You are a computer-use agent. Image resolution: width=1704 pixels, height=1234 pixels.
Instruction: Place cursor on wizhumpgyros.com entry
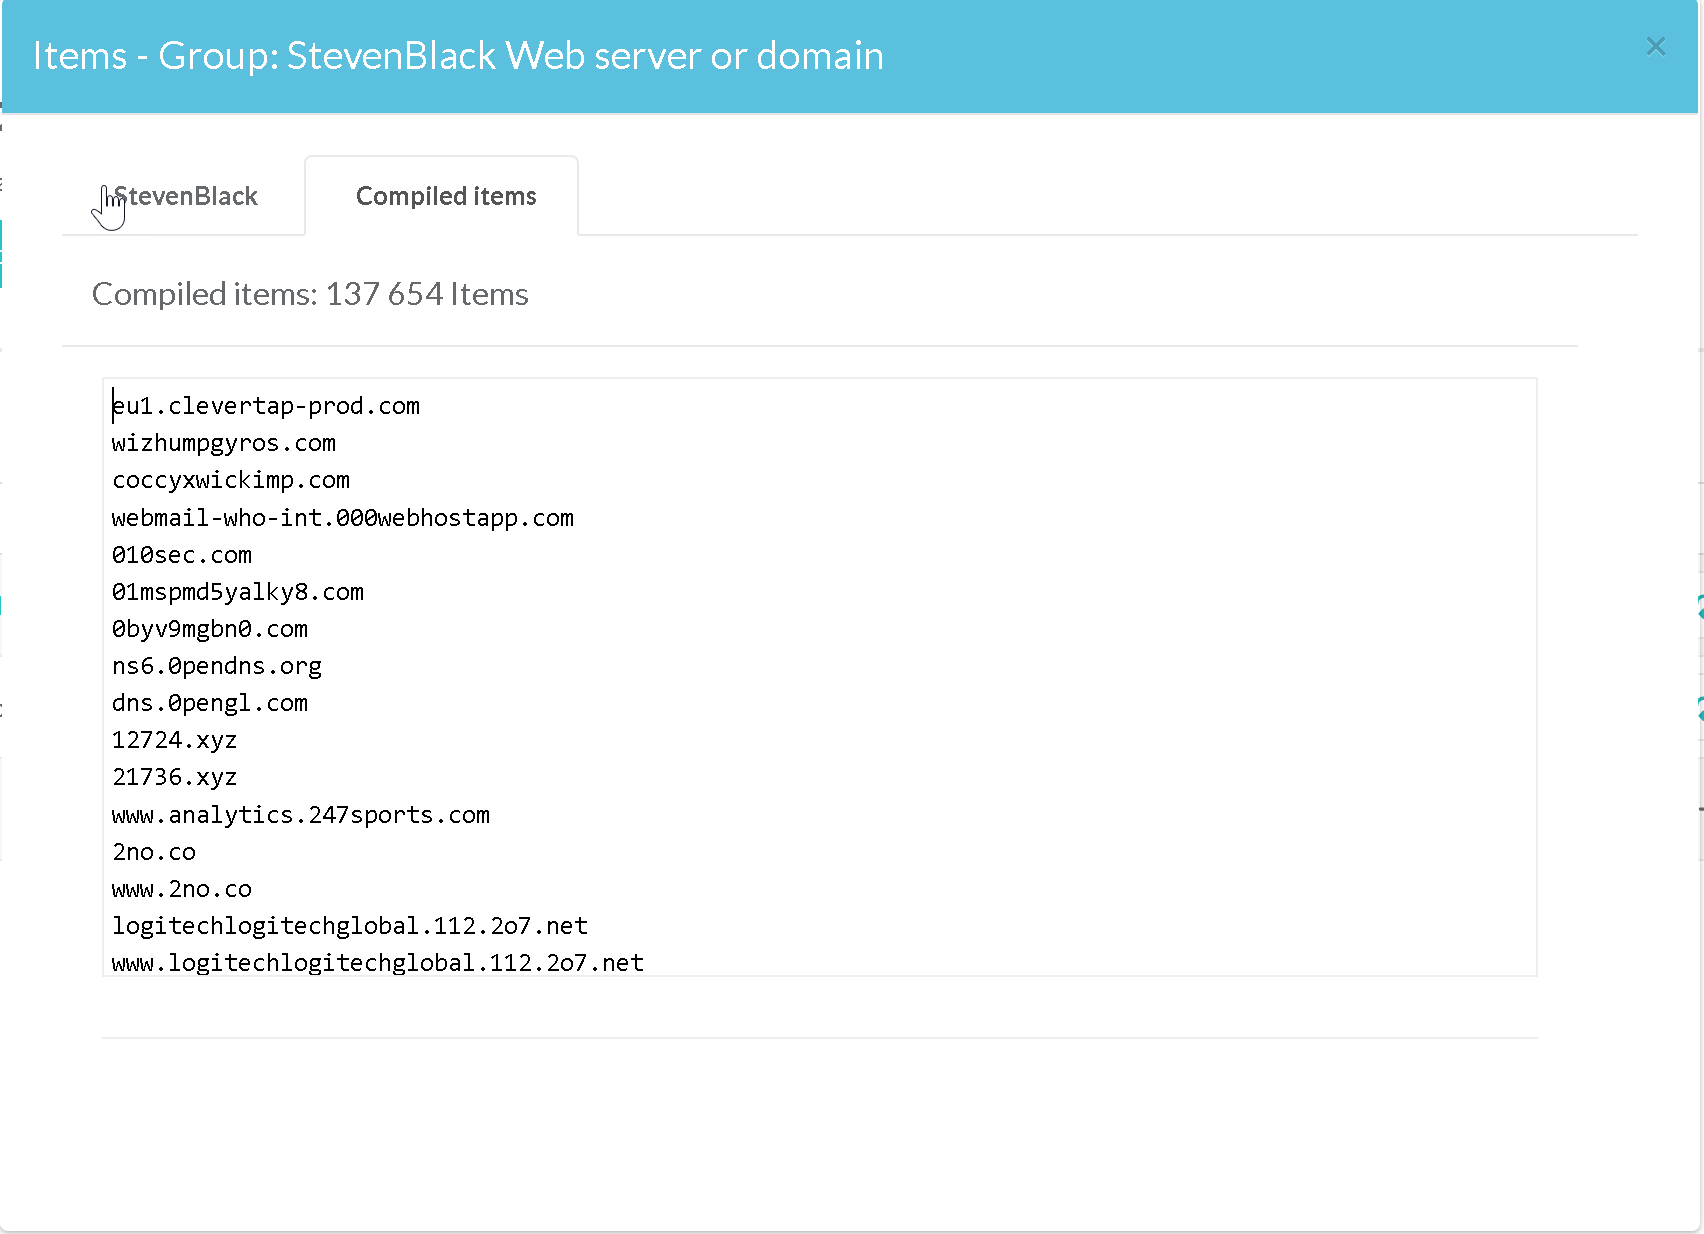(224, 443)
